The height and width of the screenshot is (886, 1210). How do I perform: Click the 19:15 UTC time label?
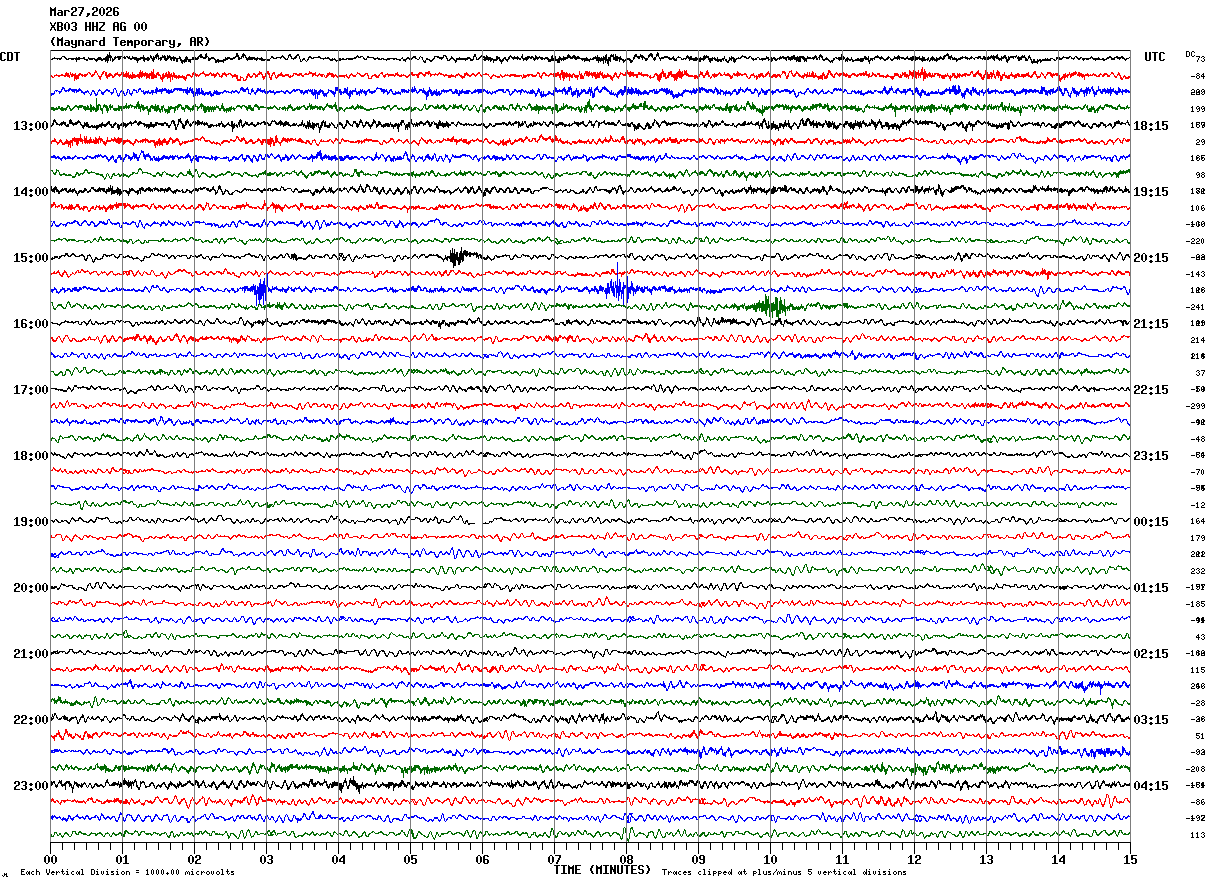pyautogui.click(x=1151, y=192)
